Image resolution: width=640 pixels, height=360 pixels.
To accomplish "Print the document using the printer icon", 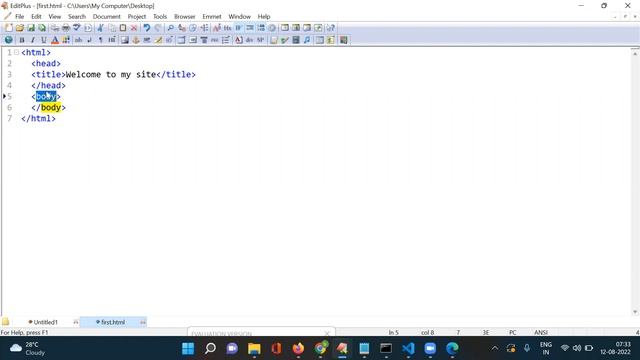I will click(65, 28).
